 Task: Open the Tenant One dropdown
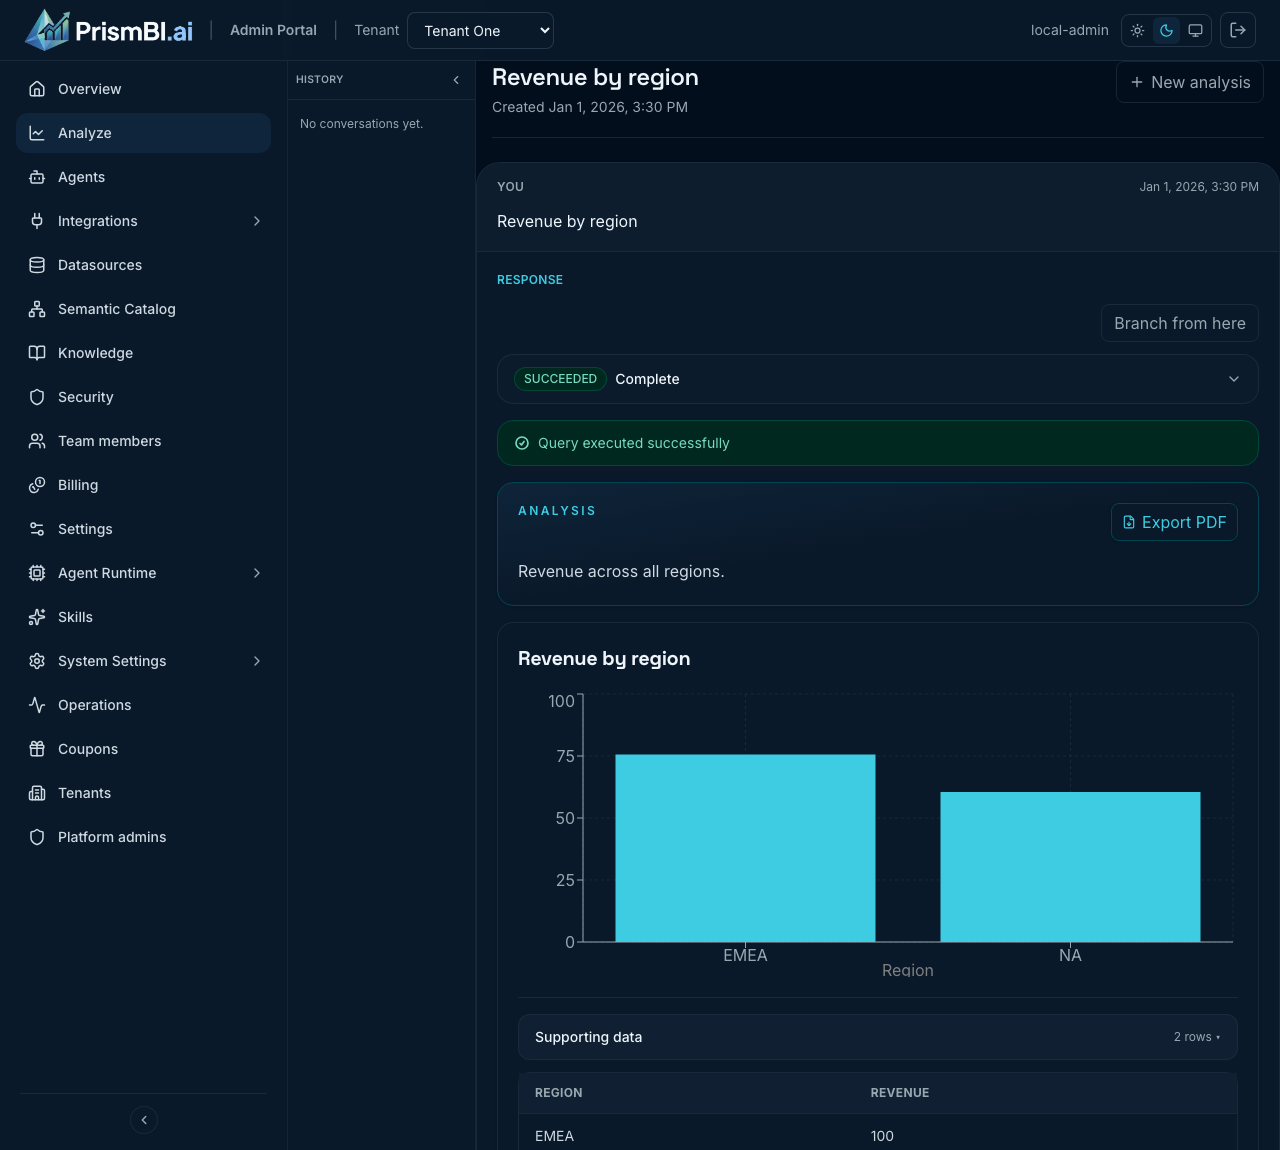(x=480, y=31)
